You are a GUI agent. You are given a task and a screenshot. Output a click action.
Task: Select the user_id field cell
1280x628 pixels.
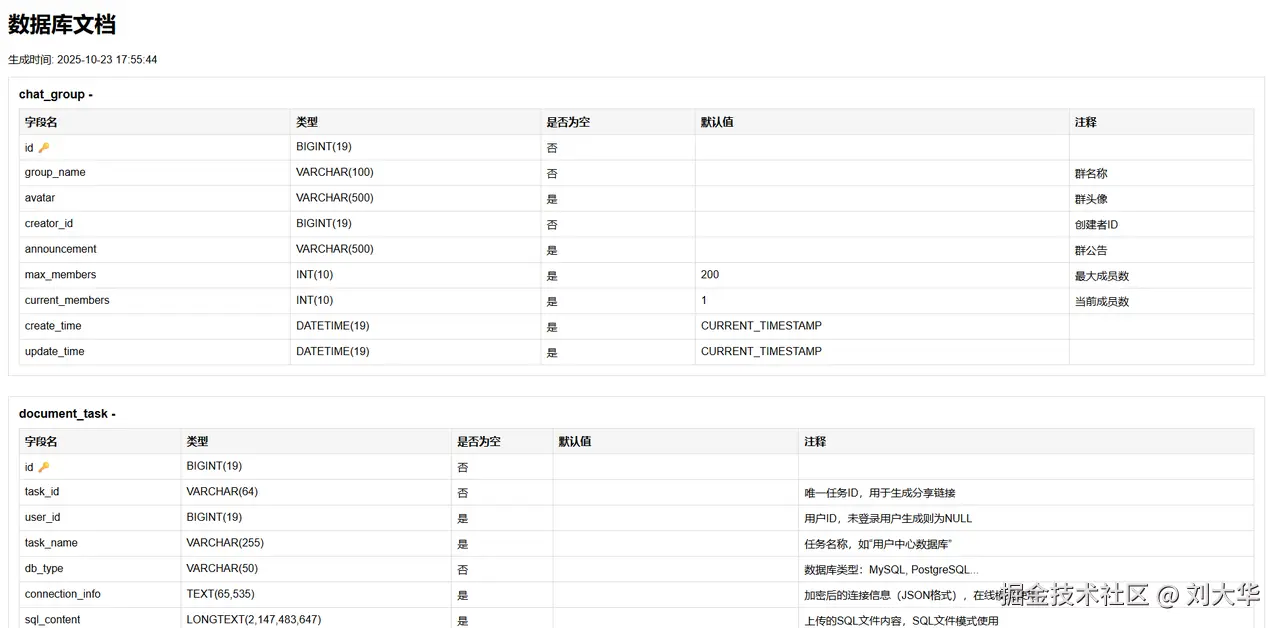coord(100,518)
